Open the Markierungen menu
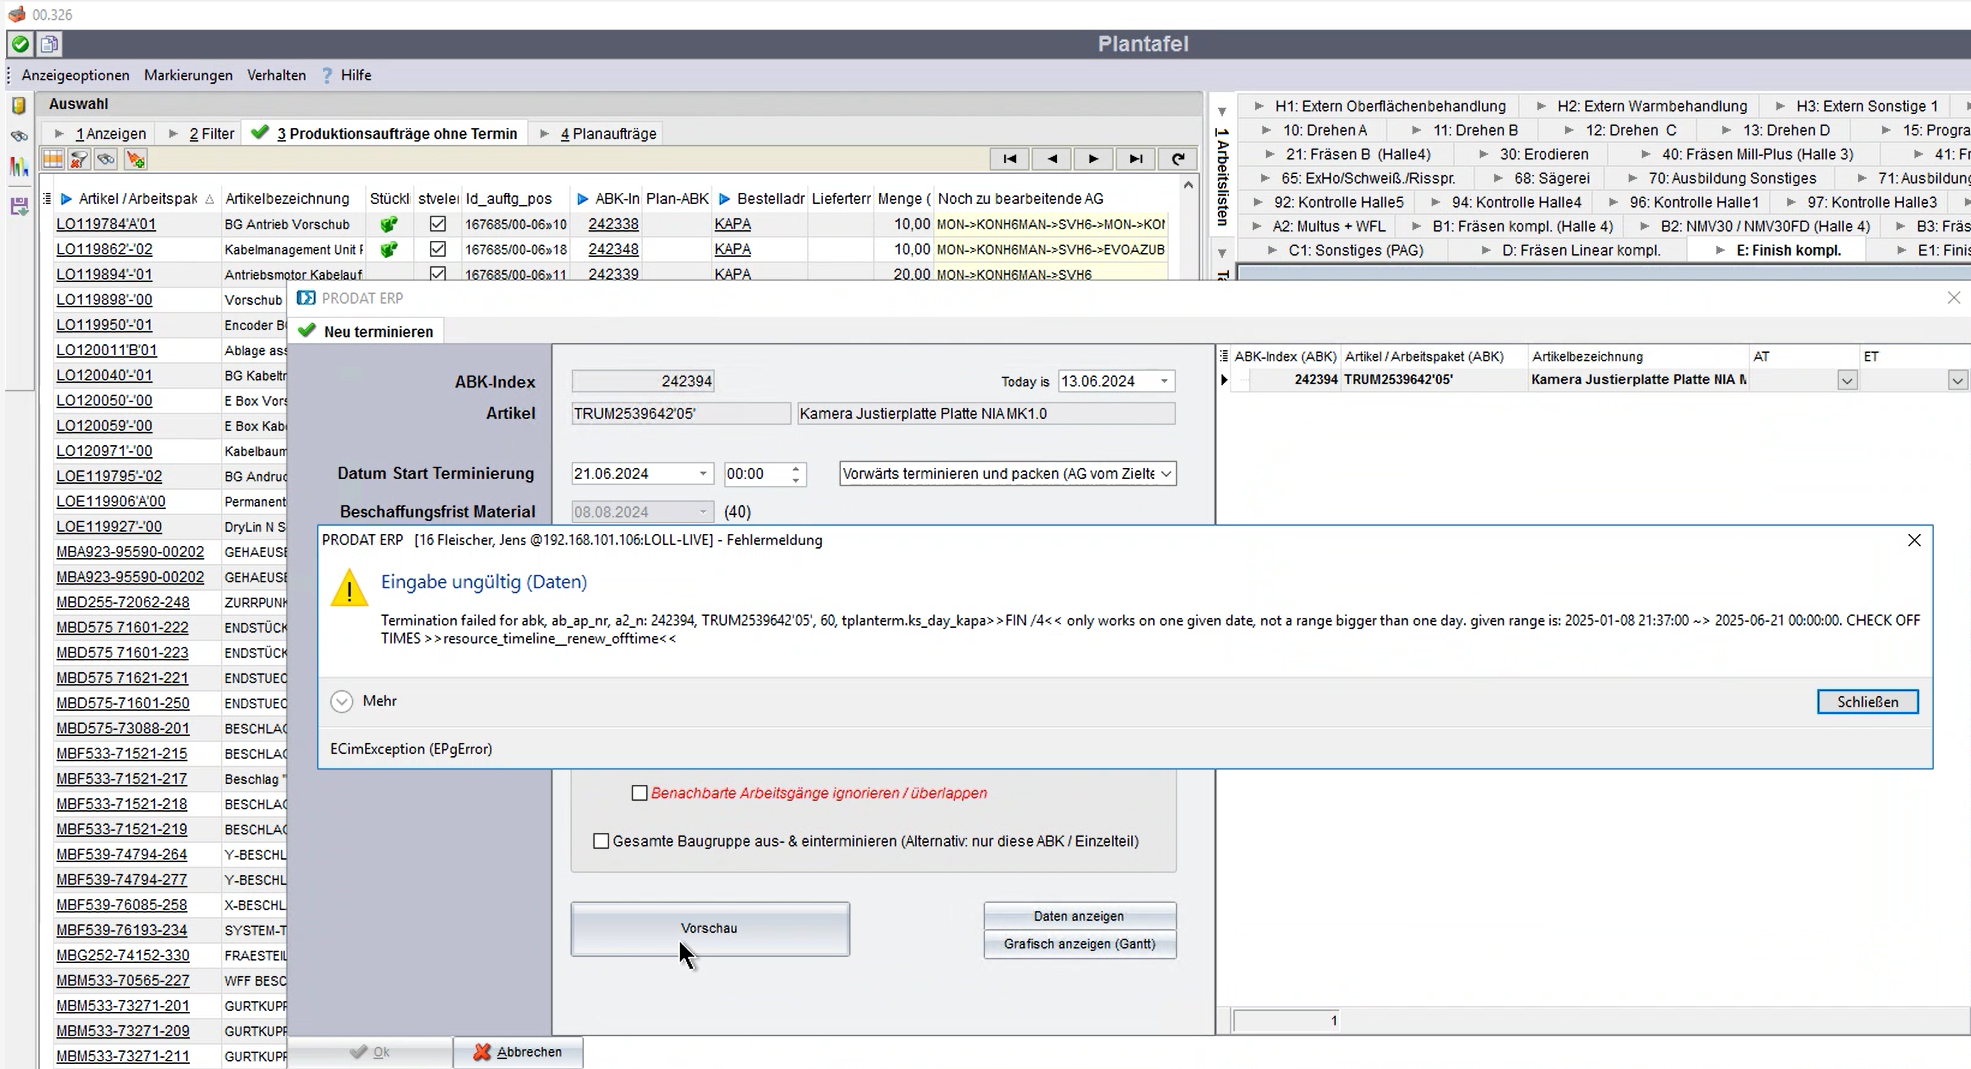The width and height of the screenshot is (1971, 1069). click(188, 75)
